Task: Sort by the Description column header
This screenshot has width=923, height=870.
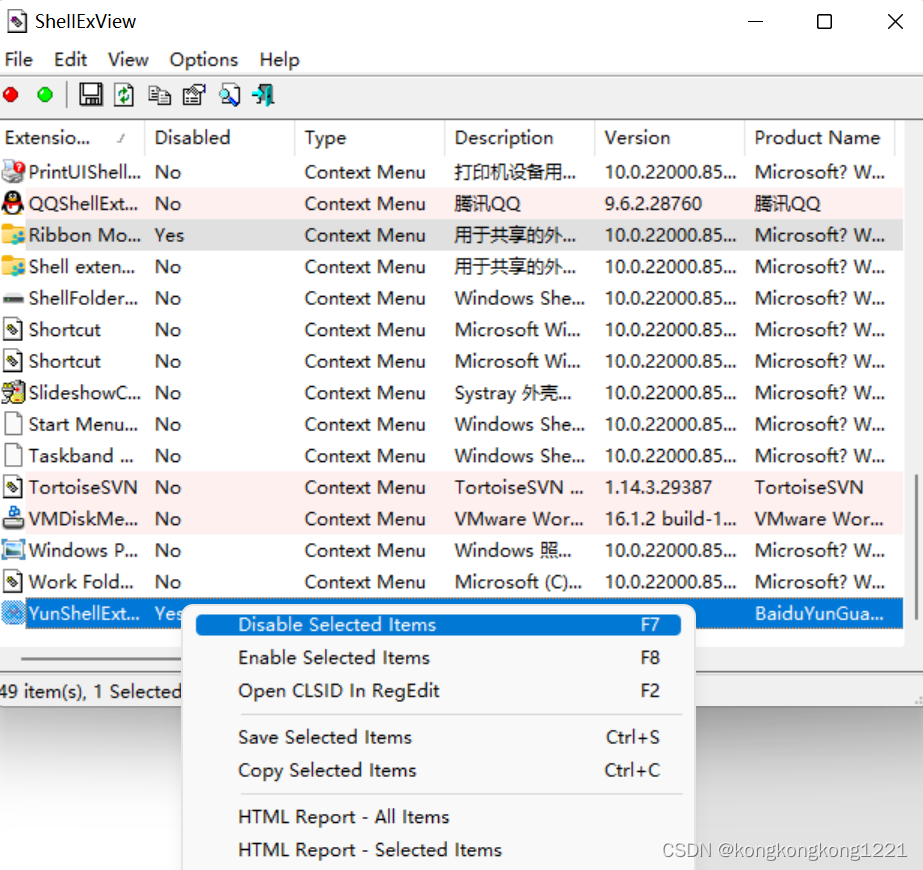Action: click(519, 138)
